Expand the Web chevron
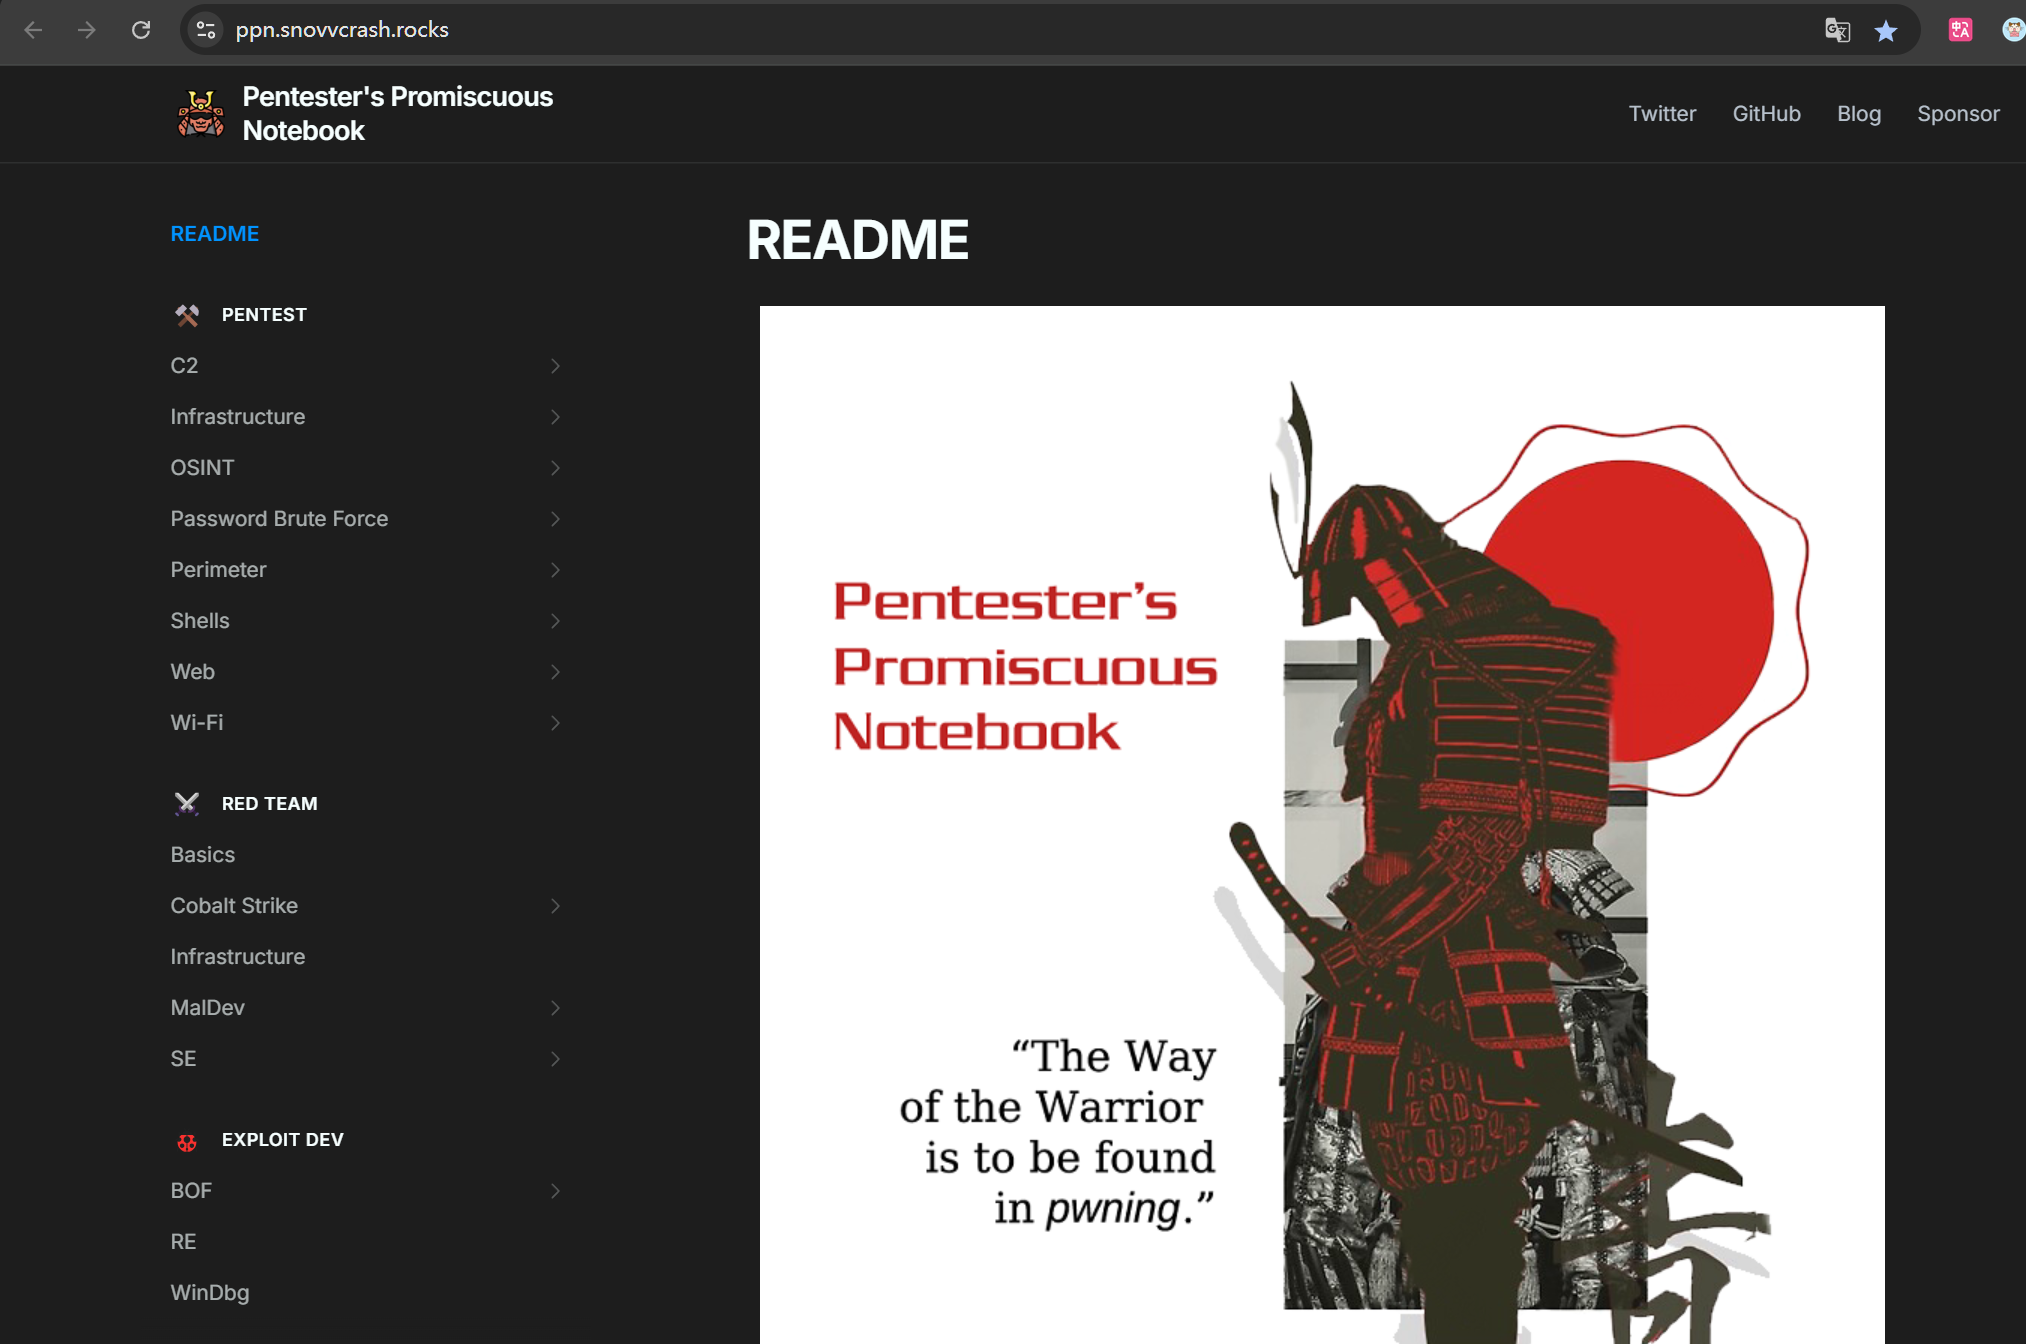The height and width of the screenshot is (1344, 2026). (x=555, y=672)
